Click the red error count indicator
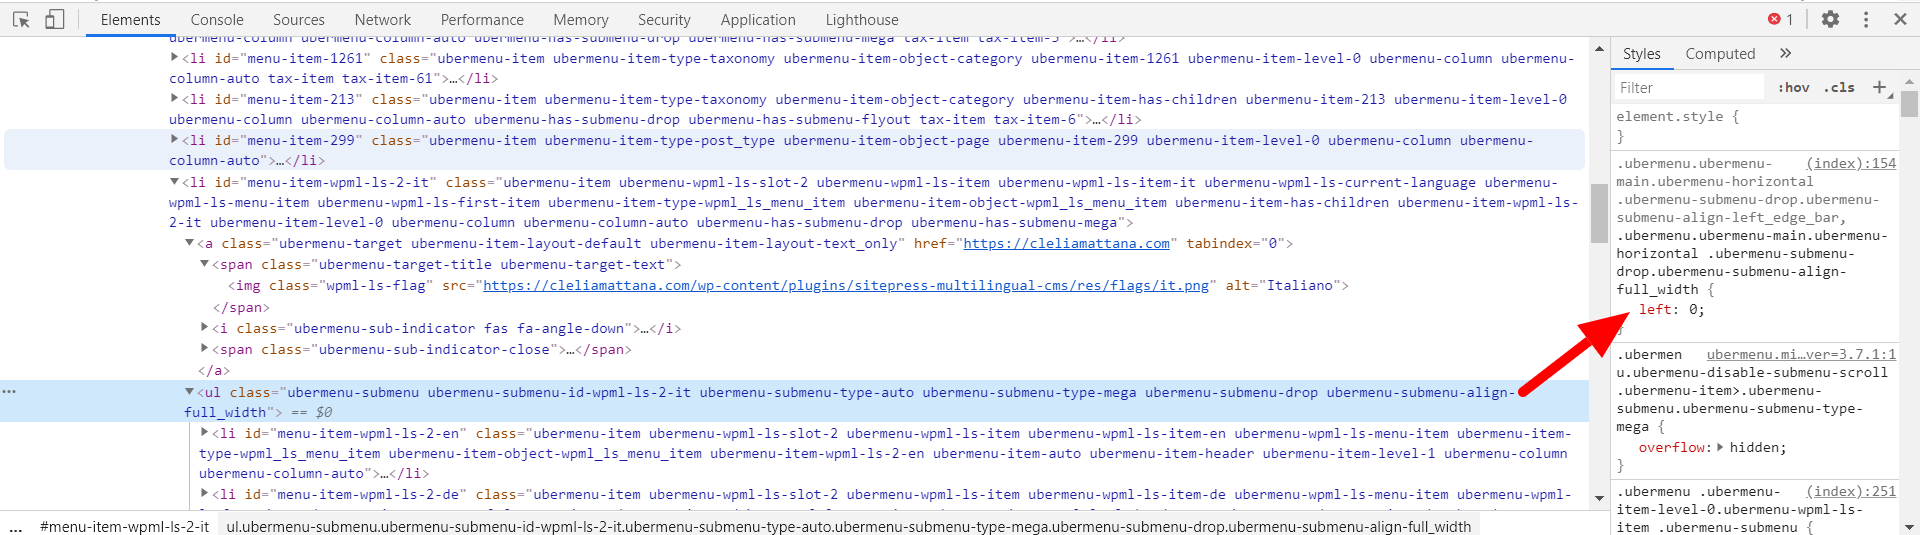The width and height of the screenshot is (1920, 535). [x=1780, y=19]
